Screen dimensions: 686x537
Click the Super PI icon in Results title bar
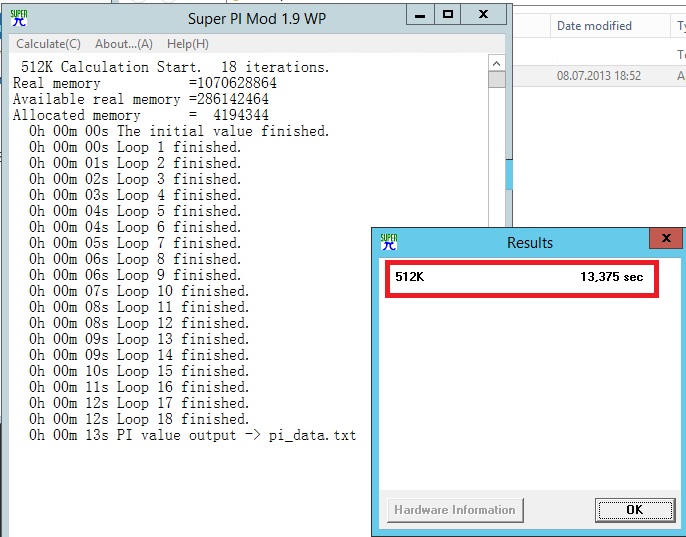[x=388, y=242]
